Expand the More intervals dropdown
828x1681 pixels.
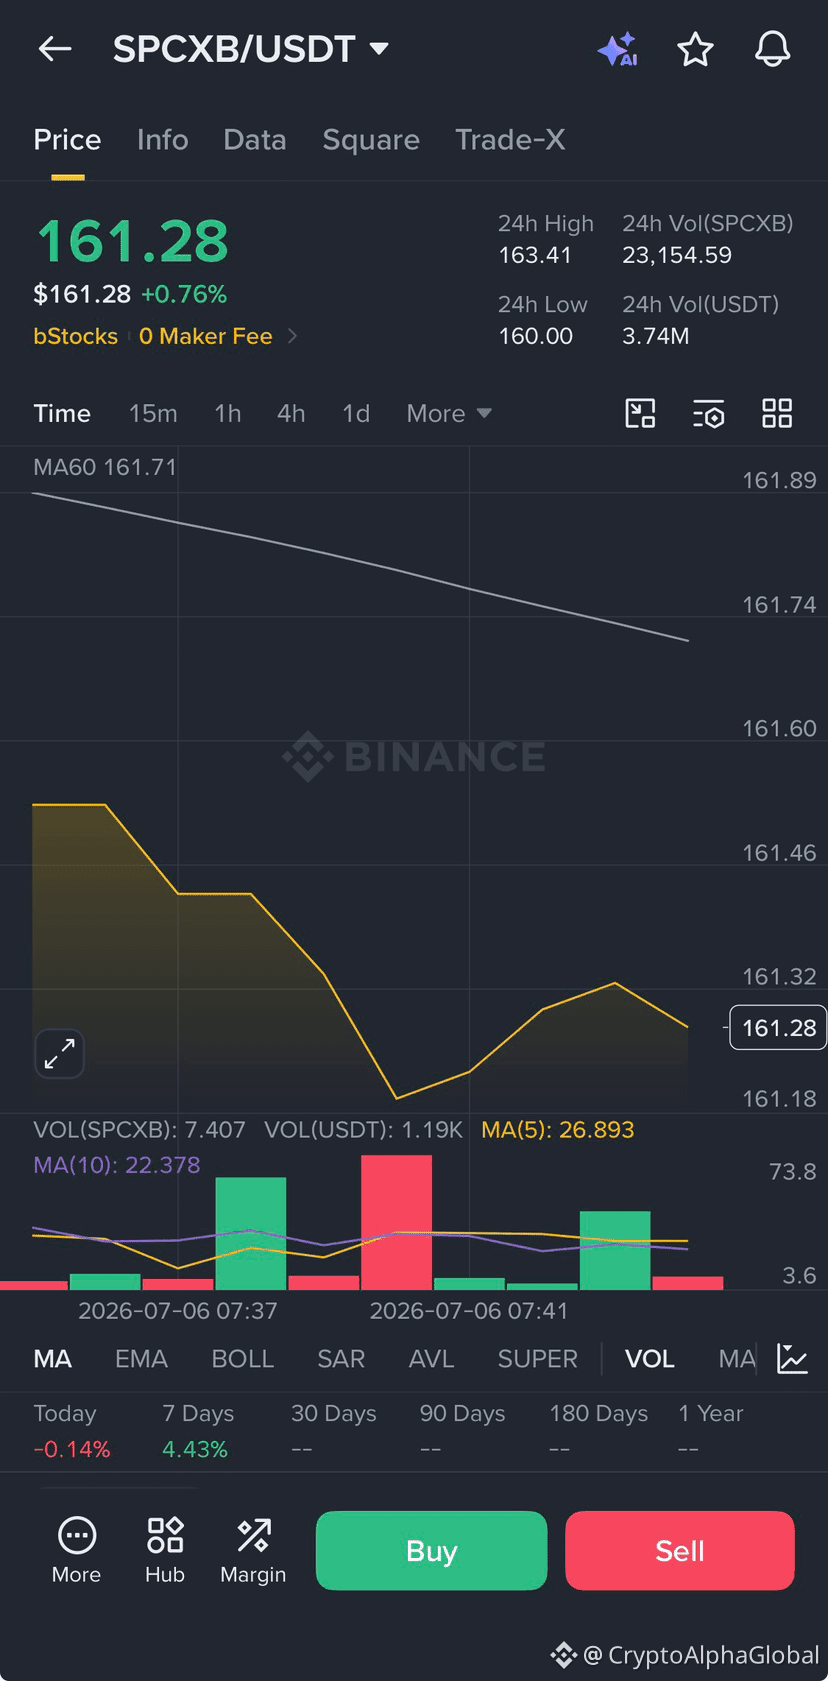coord(449,413)
